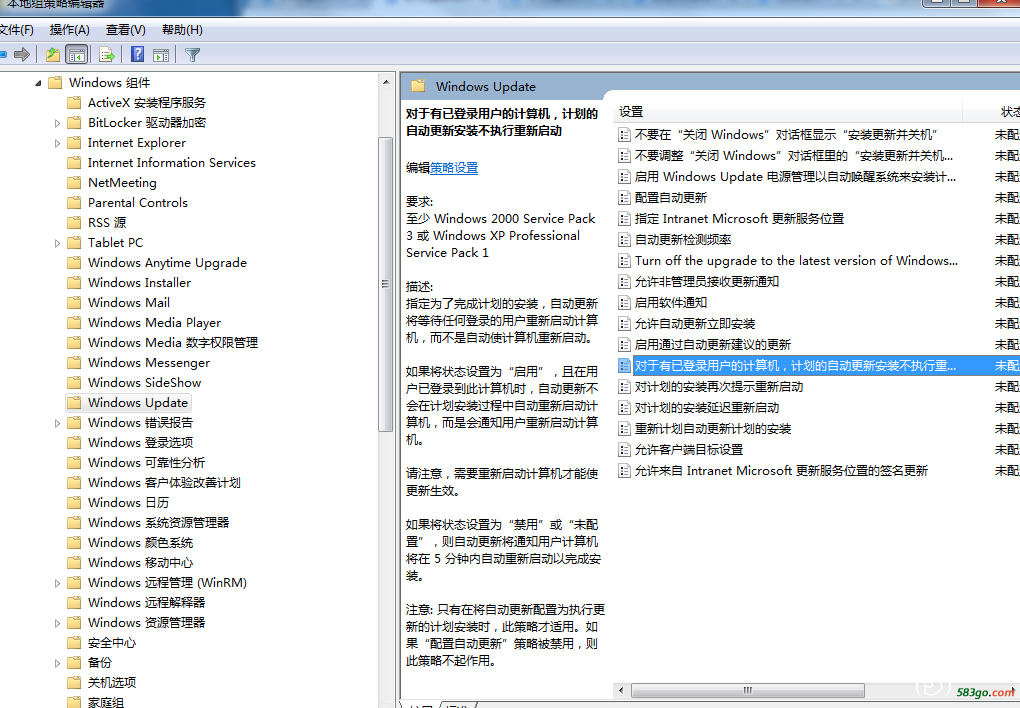1020x708 pixels.
Task: Click tree pane scroll-up arrow
Action: (386, 82)
